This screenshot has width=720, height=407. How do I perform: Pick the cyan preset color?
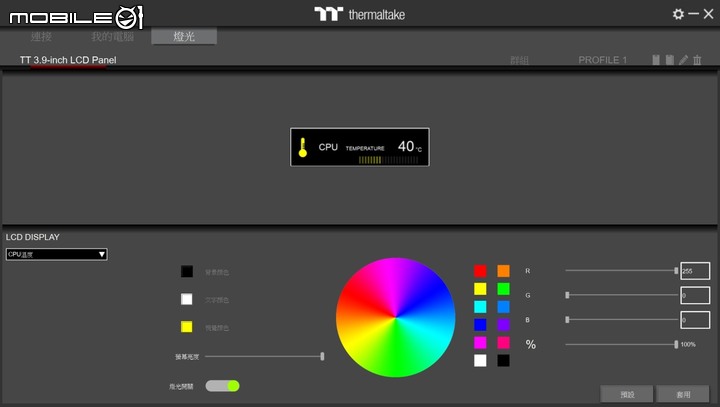[480, 306]
